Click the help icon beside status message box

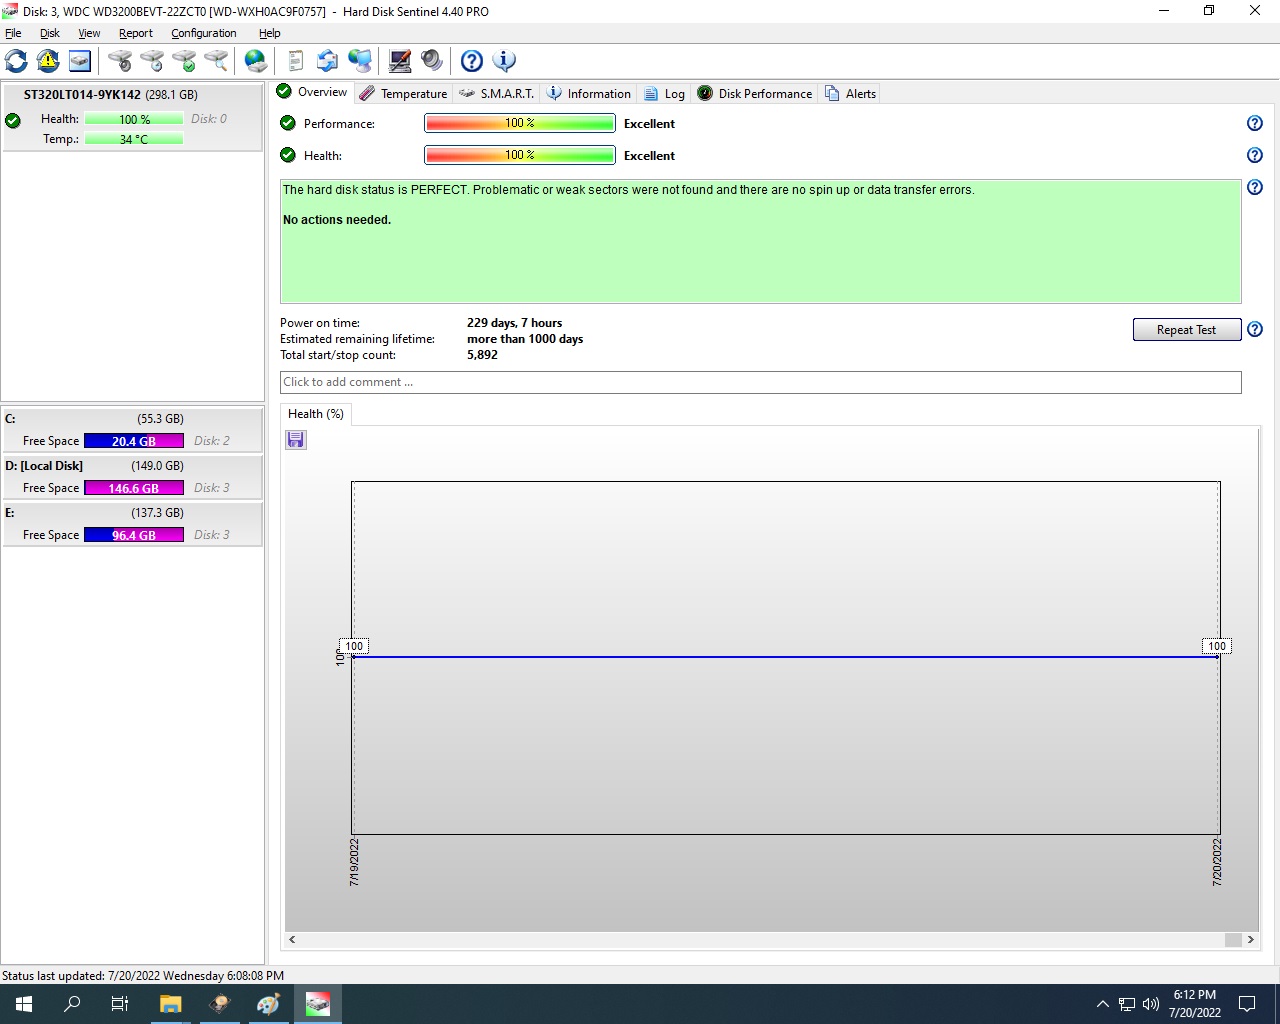pos(1255,187)
